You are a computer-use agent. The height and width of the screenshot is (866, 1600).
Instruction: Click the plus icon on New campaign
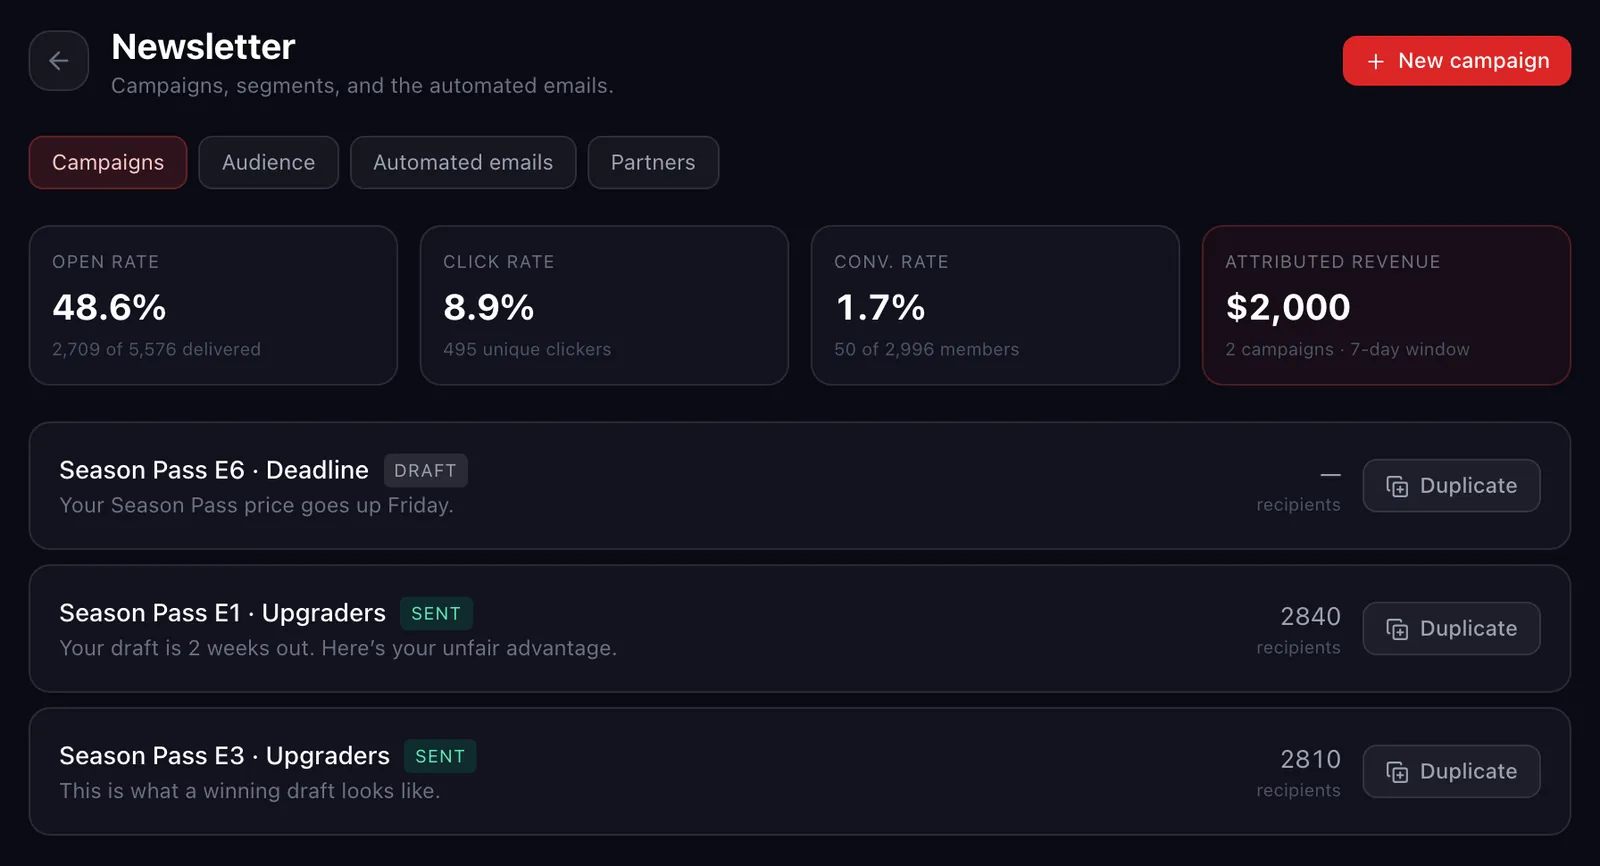(x=1376, y=61)
